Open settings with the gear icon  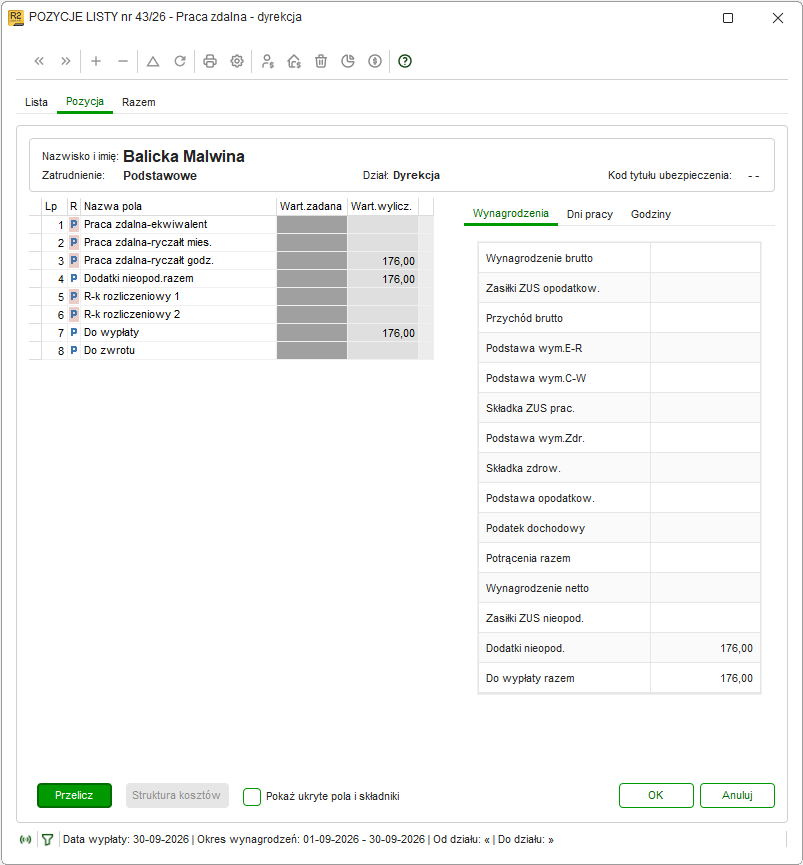pyautogui.click(x=237, y=61)
